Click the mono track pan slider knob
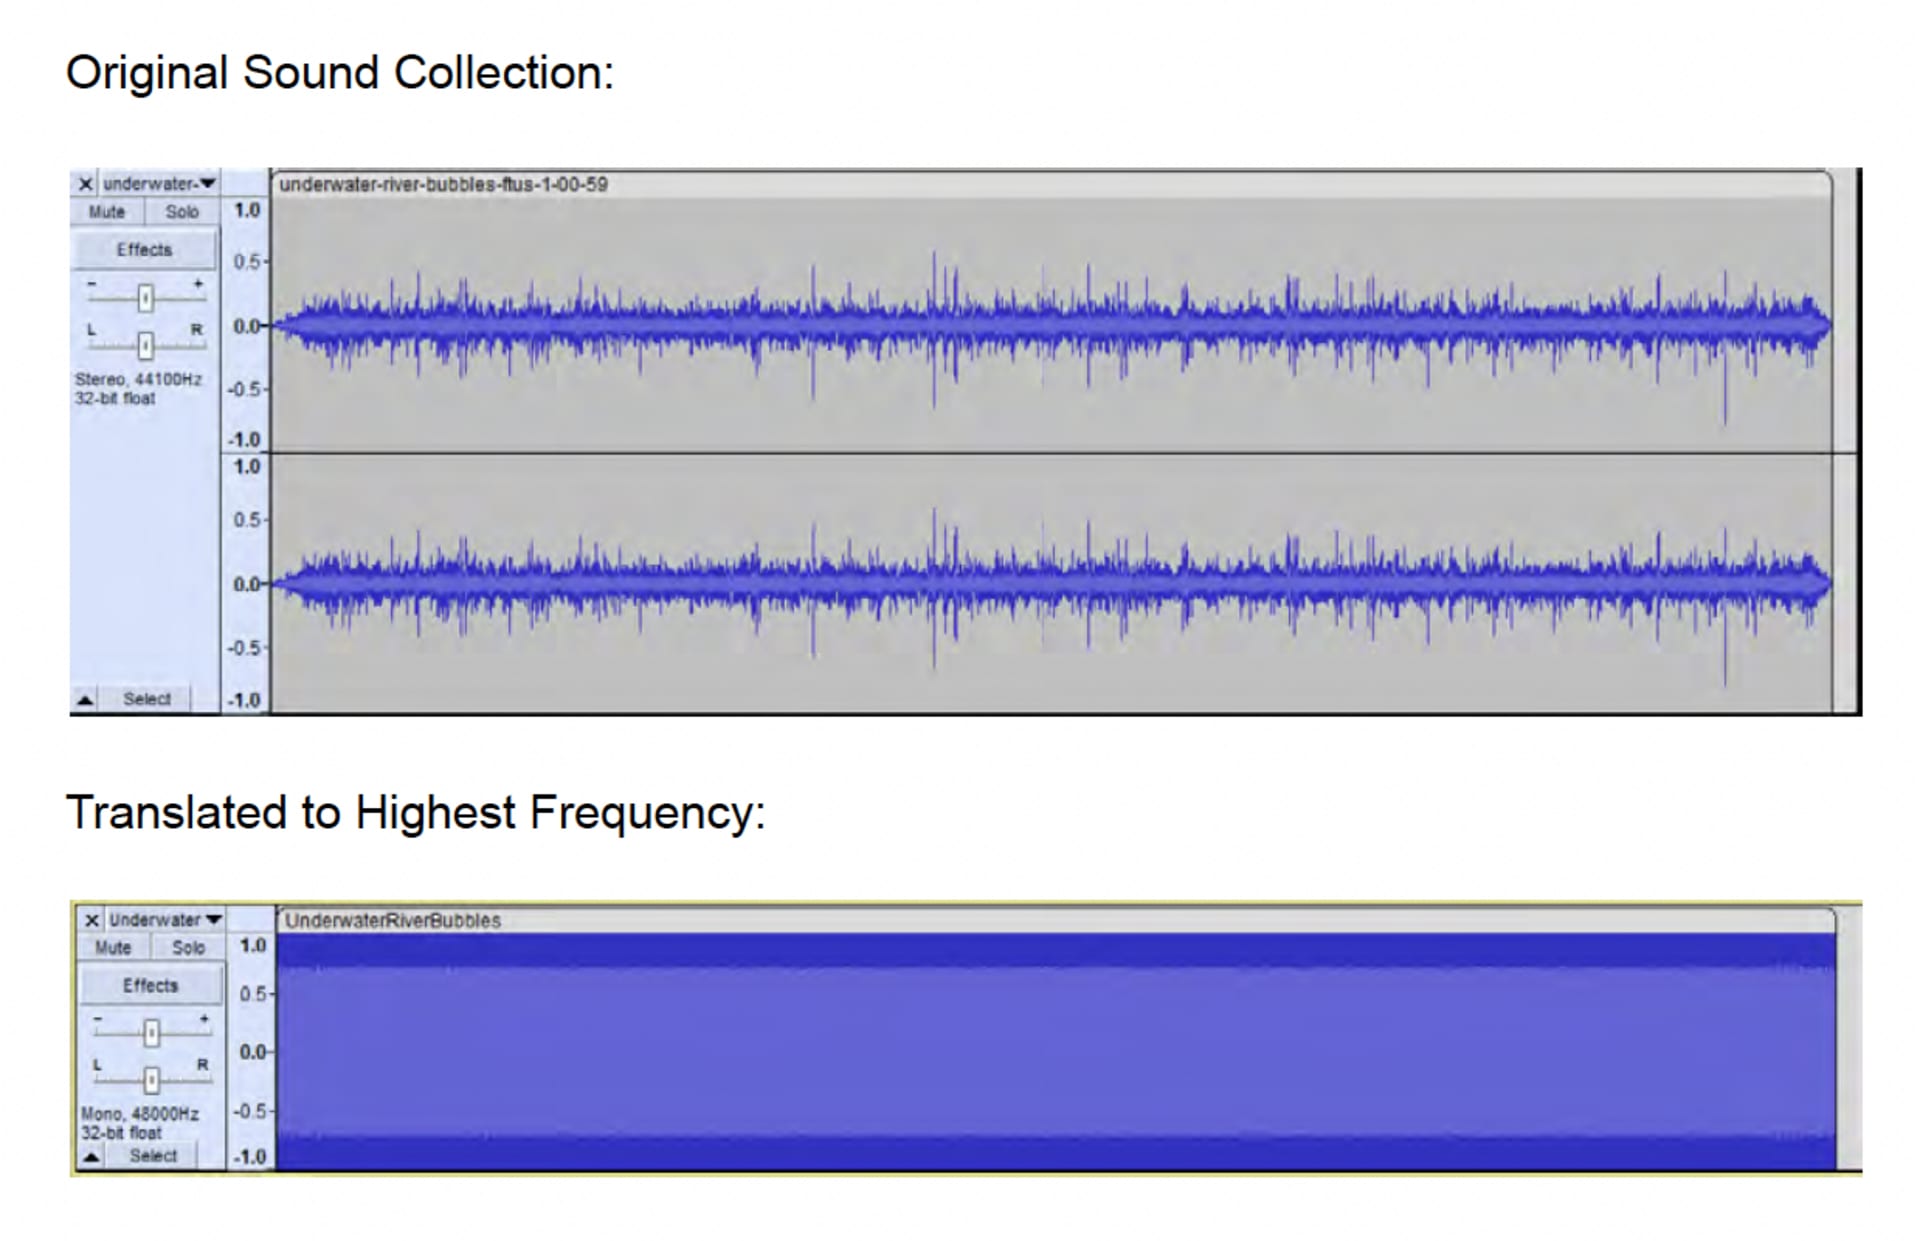1920x1241 pixels. tap(151, 1081)
